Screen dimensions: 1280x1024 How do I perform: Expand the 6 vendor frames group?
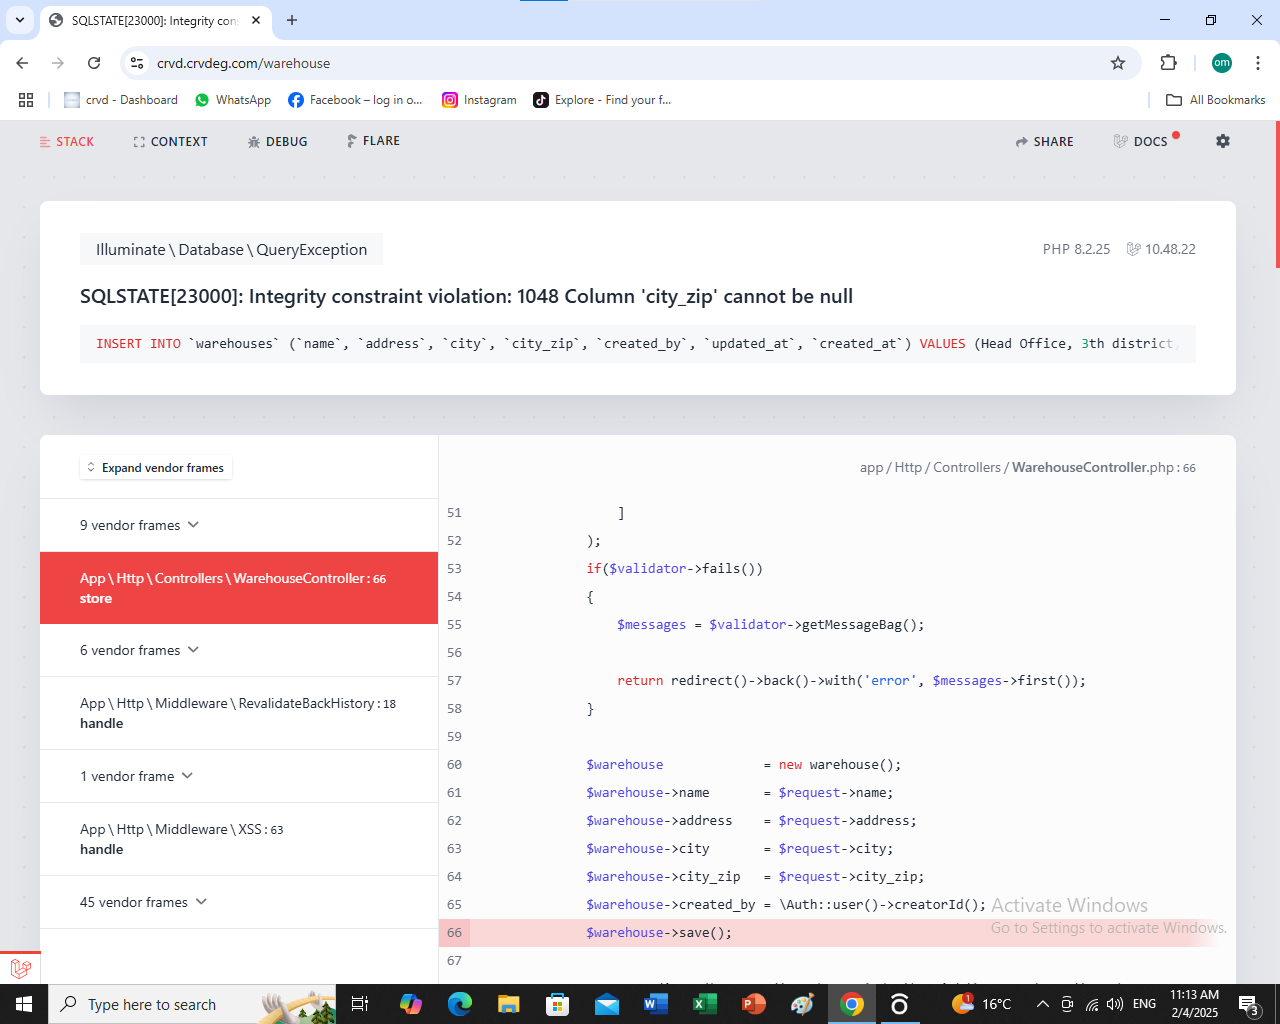point(140,650)
